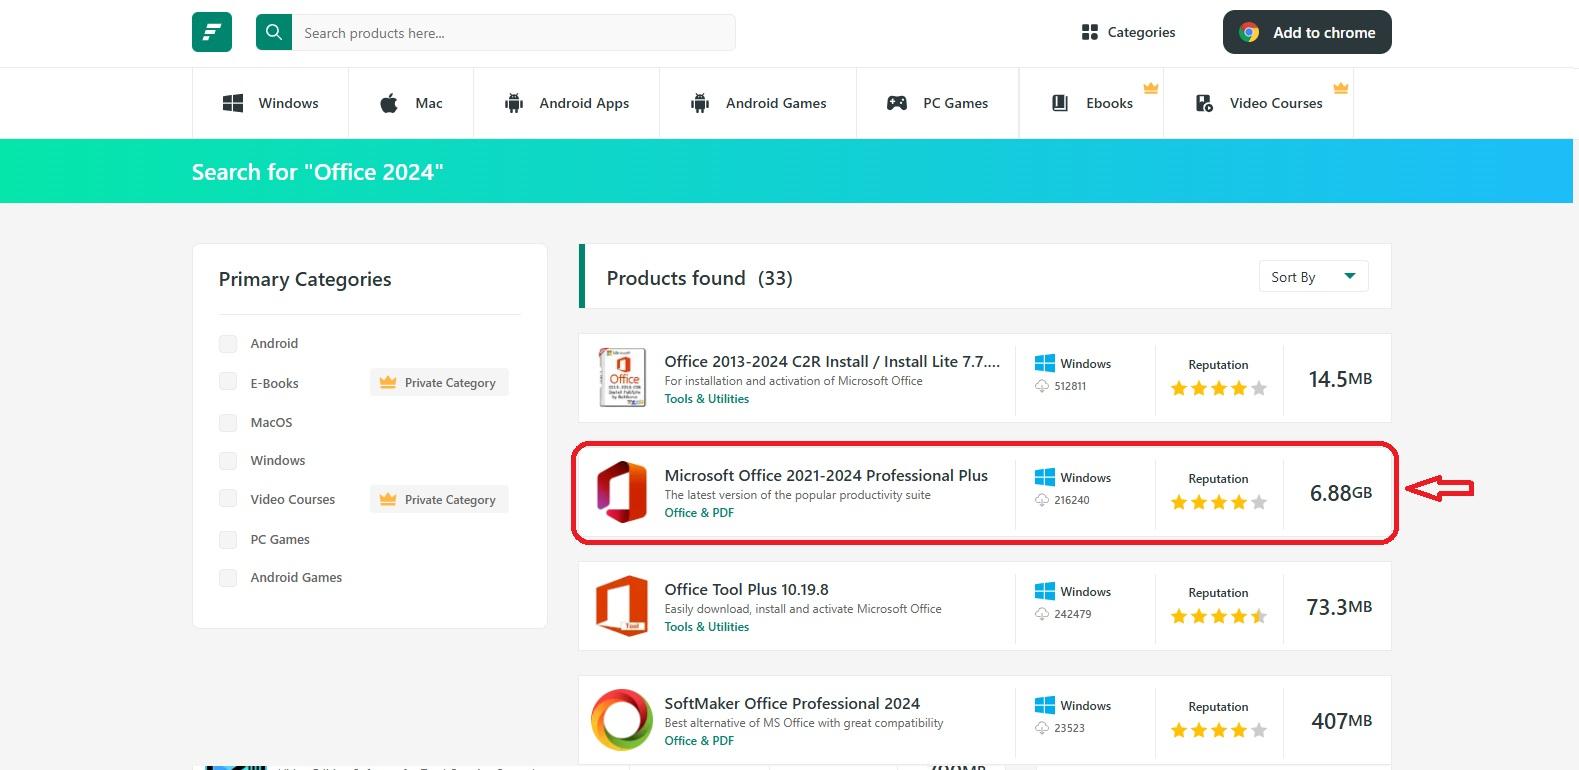This screenshot has height=770, width=1579.
Task: Click the Apple logo beside Mac
Action: 389,103
